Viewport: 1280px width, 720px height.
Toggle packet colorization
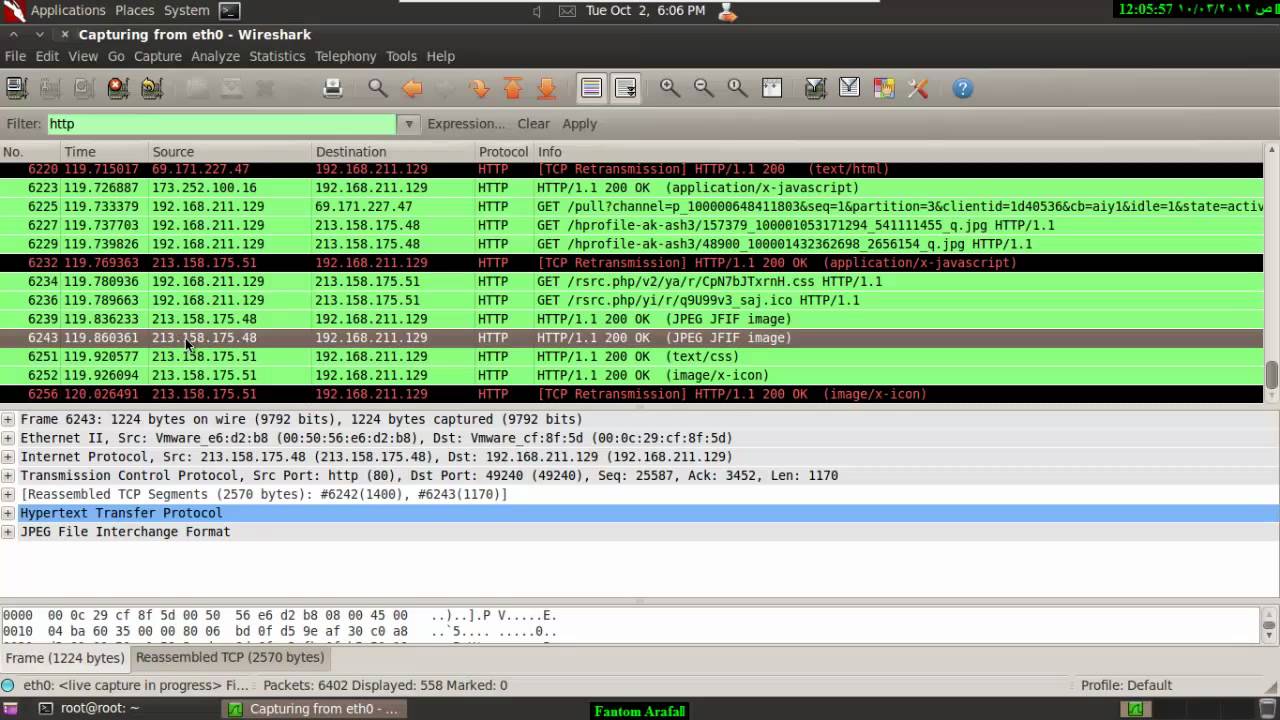pyautogui.click(x=592, y=88)
